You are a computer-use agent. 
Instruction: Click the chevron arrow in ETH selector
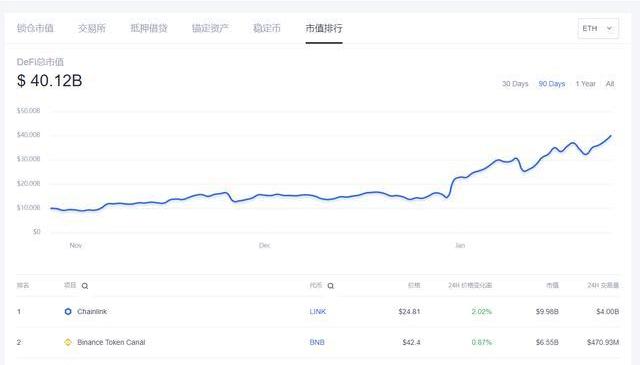(609, 29)
